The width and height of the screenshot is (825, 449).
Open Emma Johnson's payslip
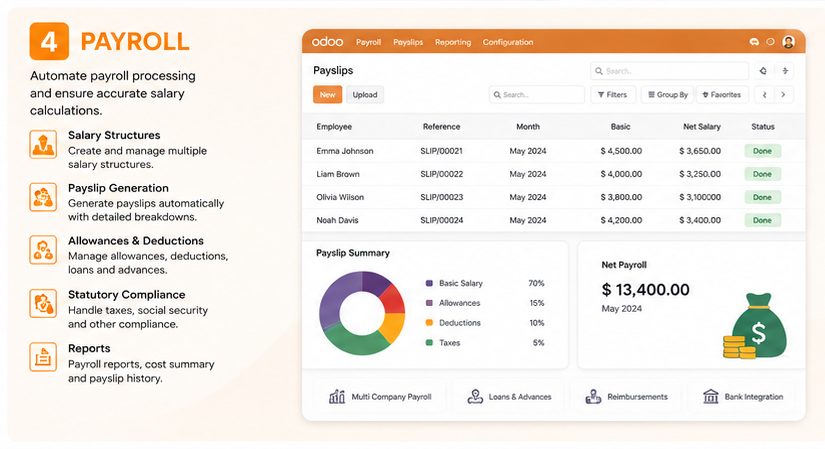345,151
